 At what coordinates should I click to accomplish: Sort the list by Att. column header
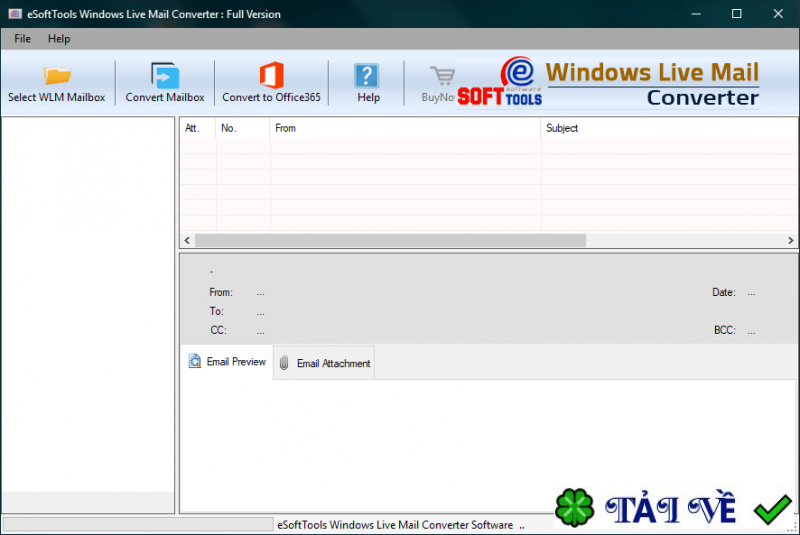(198, 128)
